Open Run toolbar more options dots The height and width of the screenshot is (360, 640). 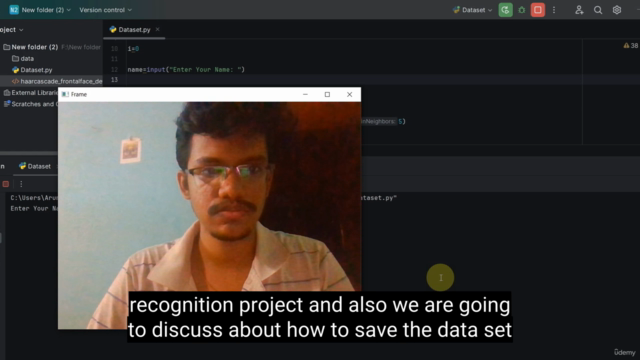(21, 184)
